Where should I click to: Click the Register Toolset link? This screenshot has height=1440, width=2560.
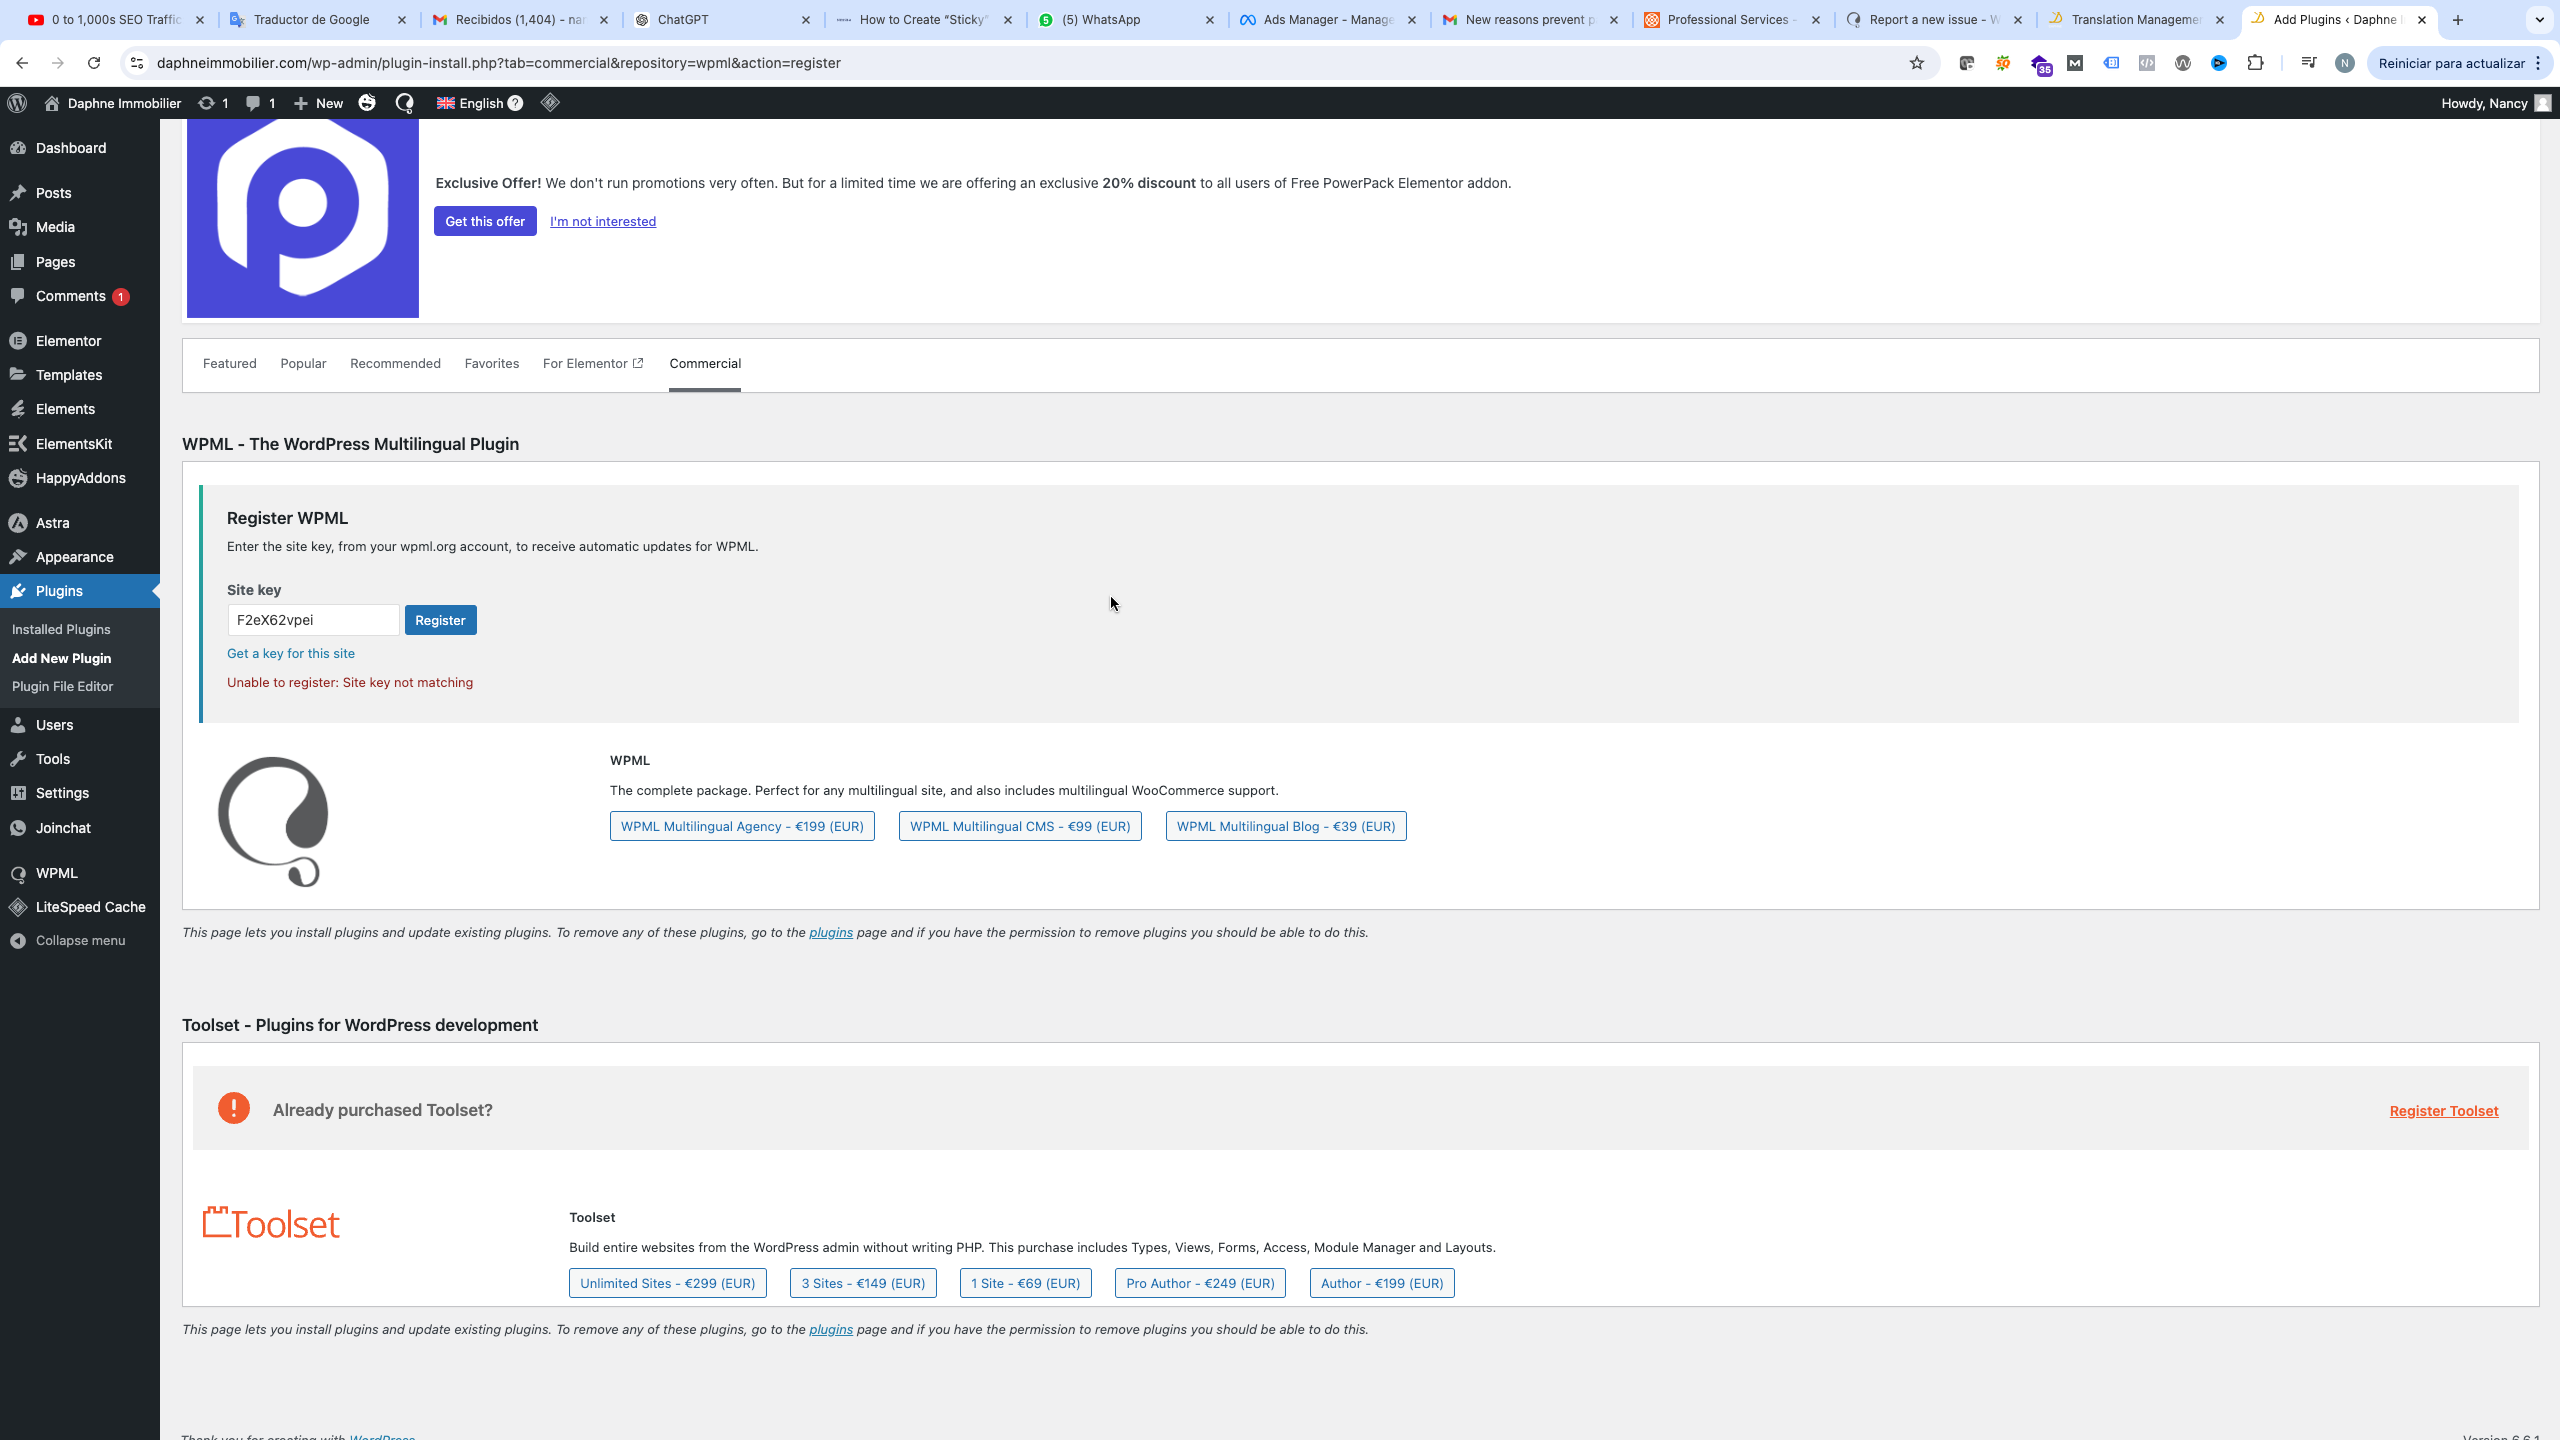coord(2444,1111)
